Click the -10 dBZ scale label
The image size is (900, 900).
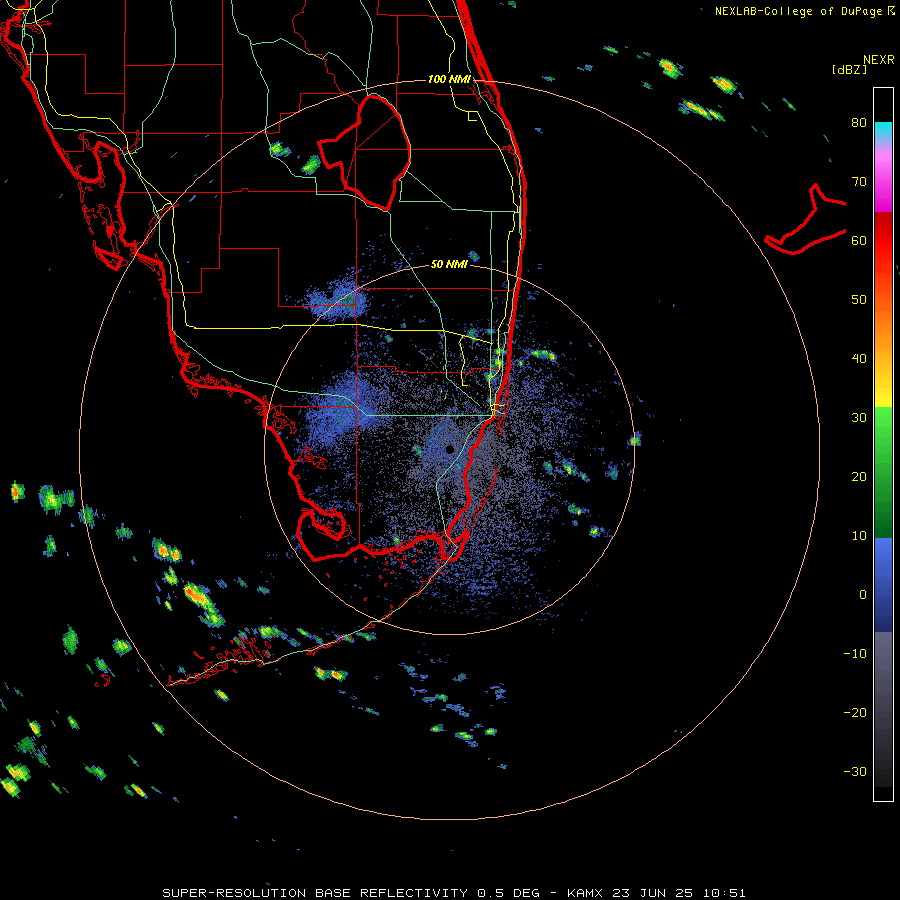tap(855, 654)
